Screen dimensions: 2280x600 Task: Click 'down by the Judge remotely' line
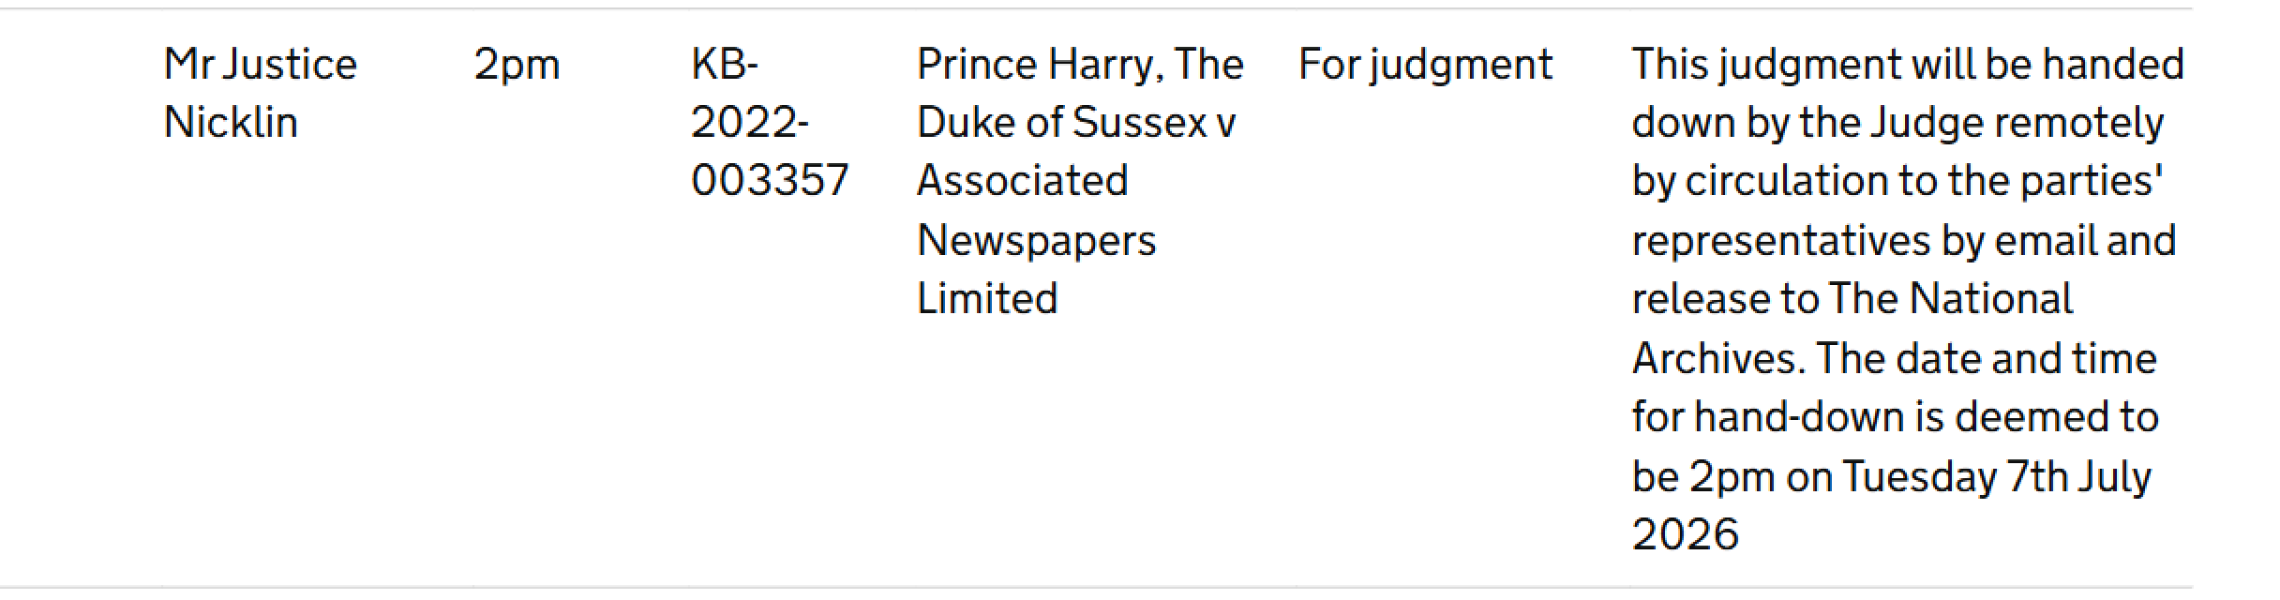click(x=1898, y=124)
